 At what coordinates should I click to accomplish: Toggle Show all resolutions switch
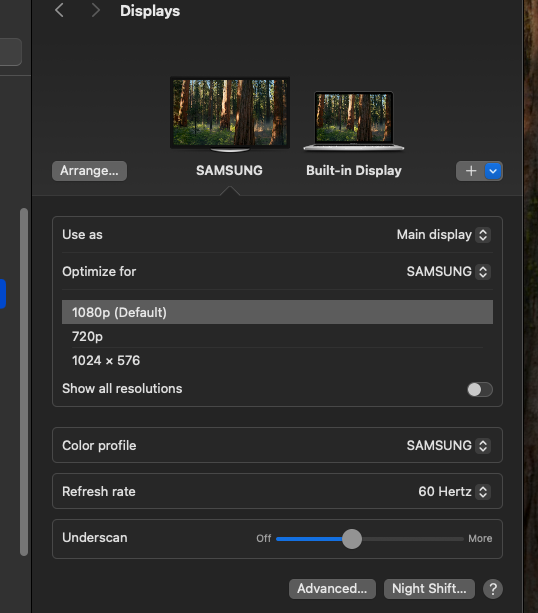480,389
